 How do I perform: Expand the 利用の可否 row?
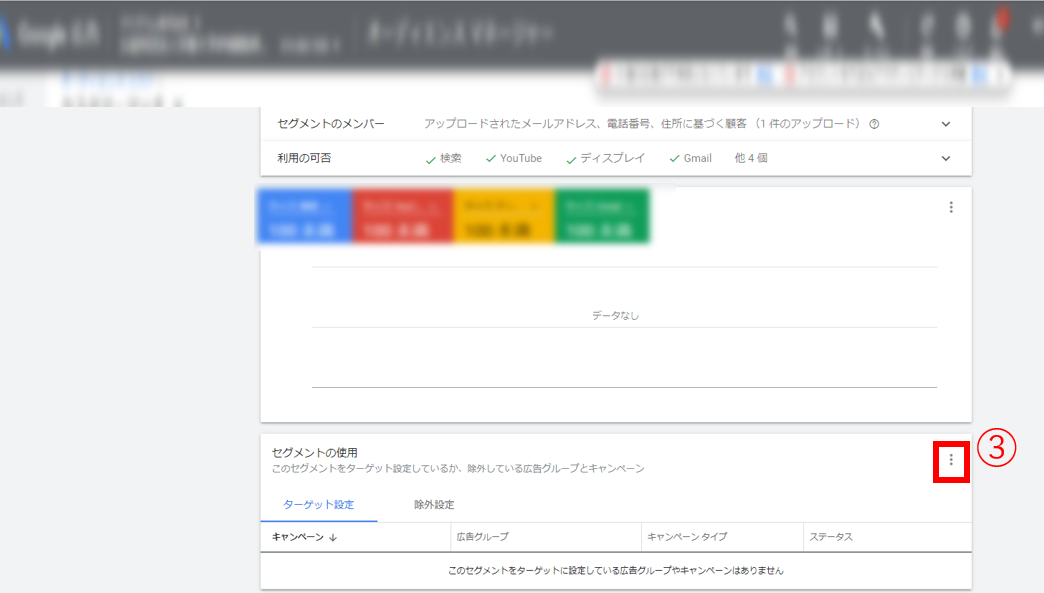click(945, 158)
